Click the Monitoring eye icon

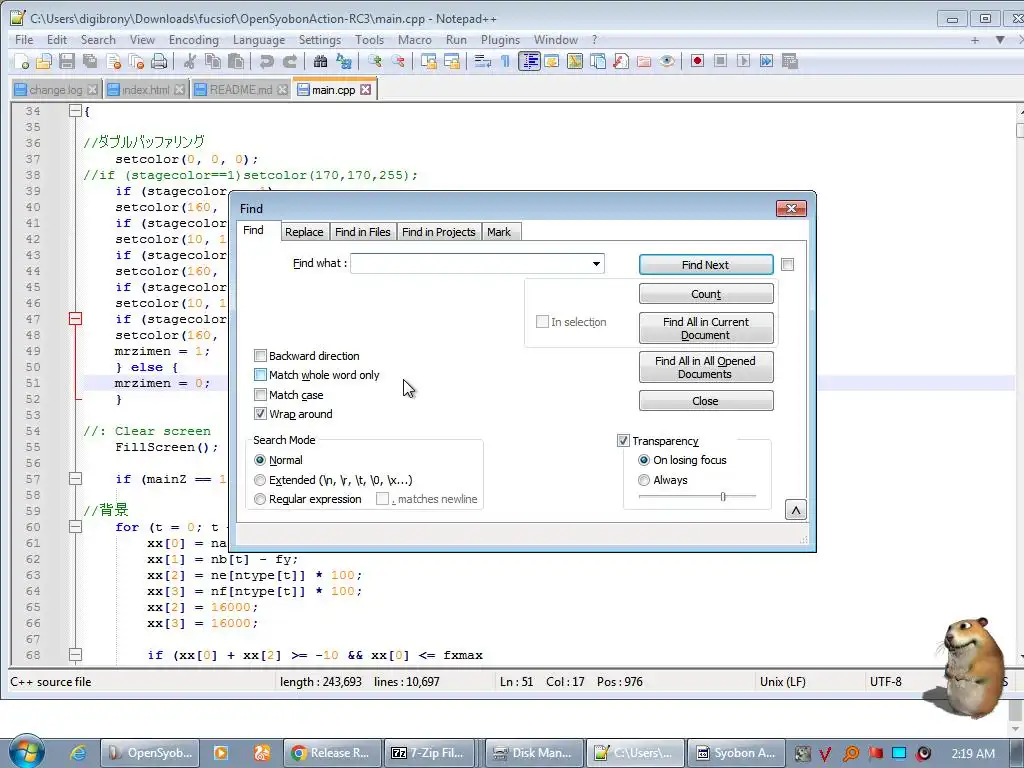point(667,61)
